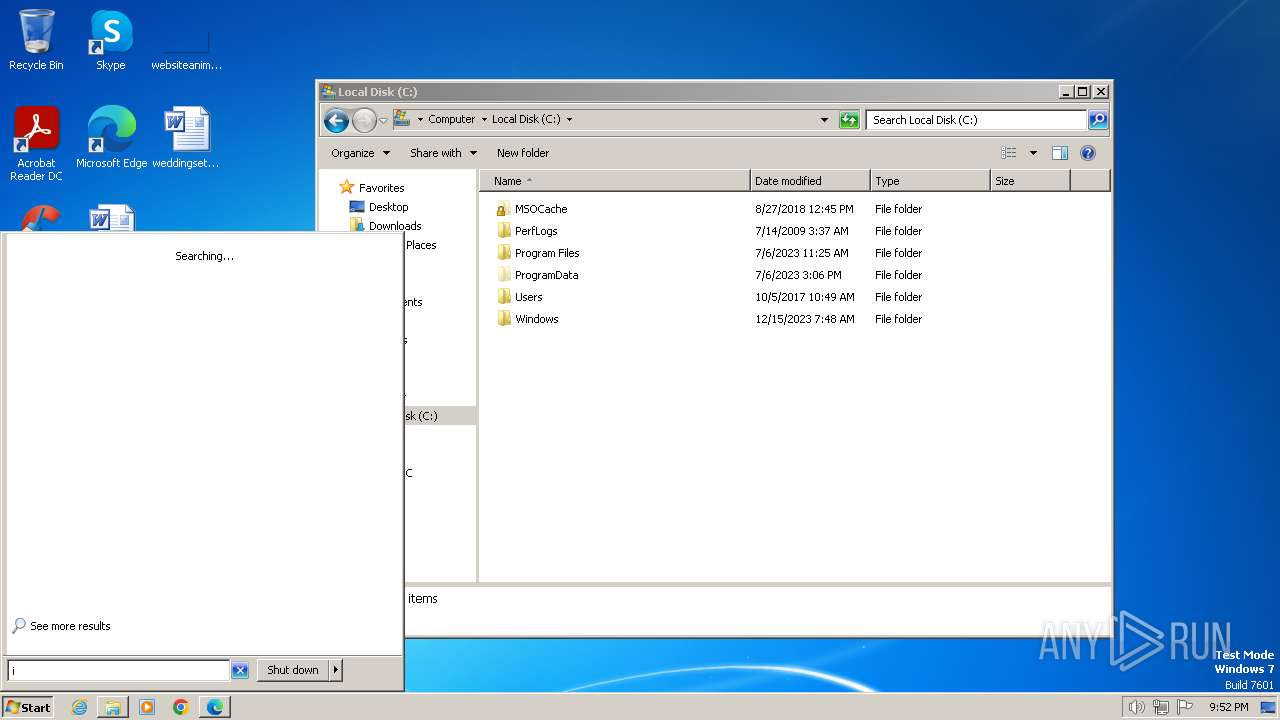Click the 7/14/2009 3:37 AM date cell

[801, 231]
